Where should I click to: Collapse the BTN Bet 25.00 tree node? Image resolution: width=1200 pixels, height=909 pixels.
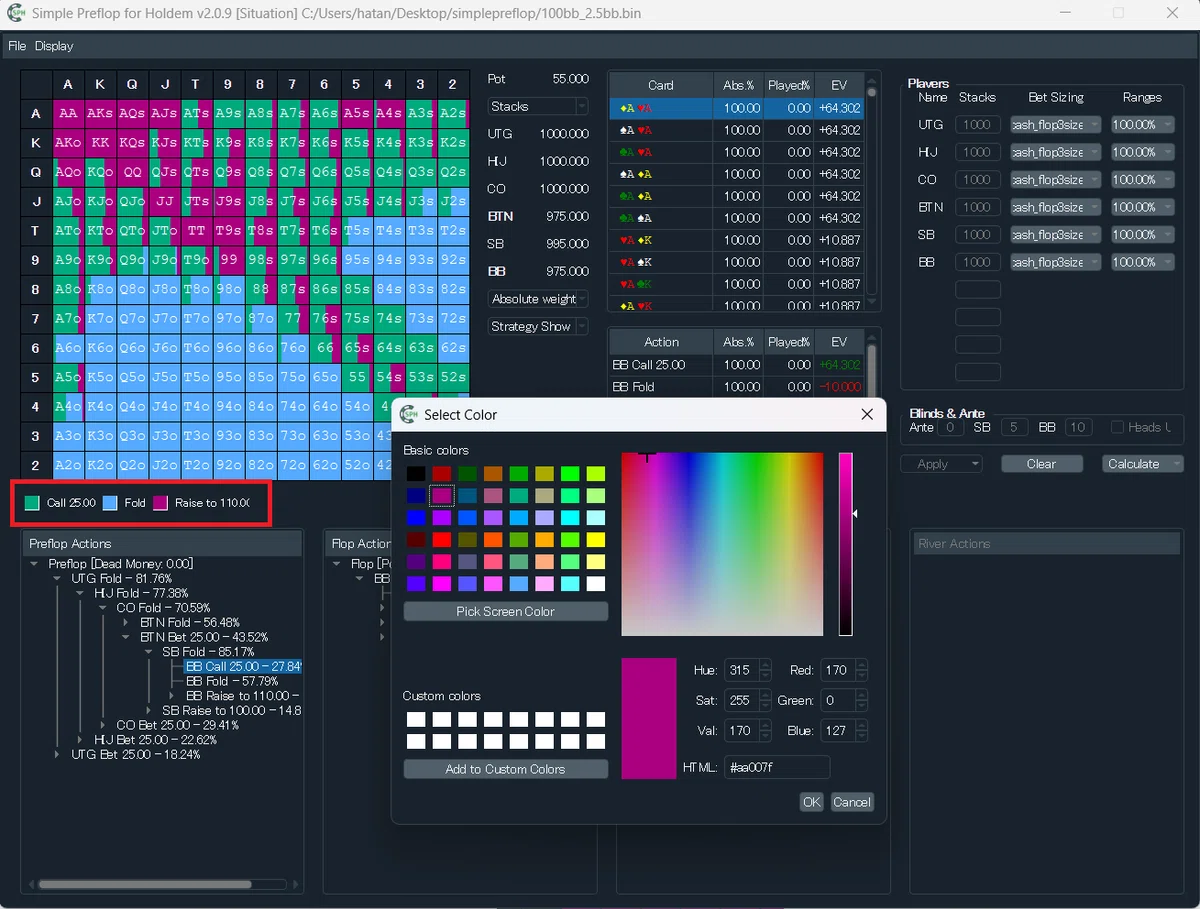pos(127,637)
